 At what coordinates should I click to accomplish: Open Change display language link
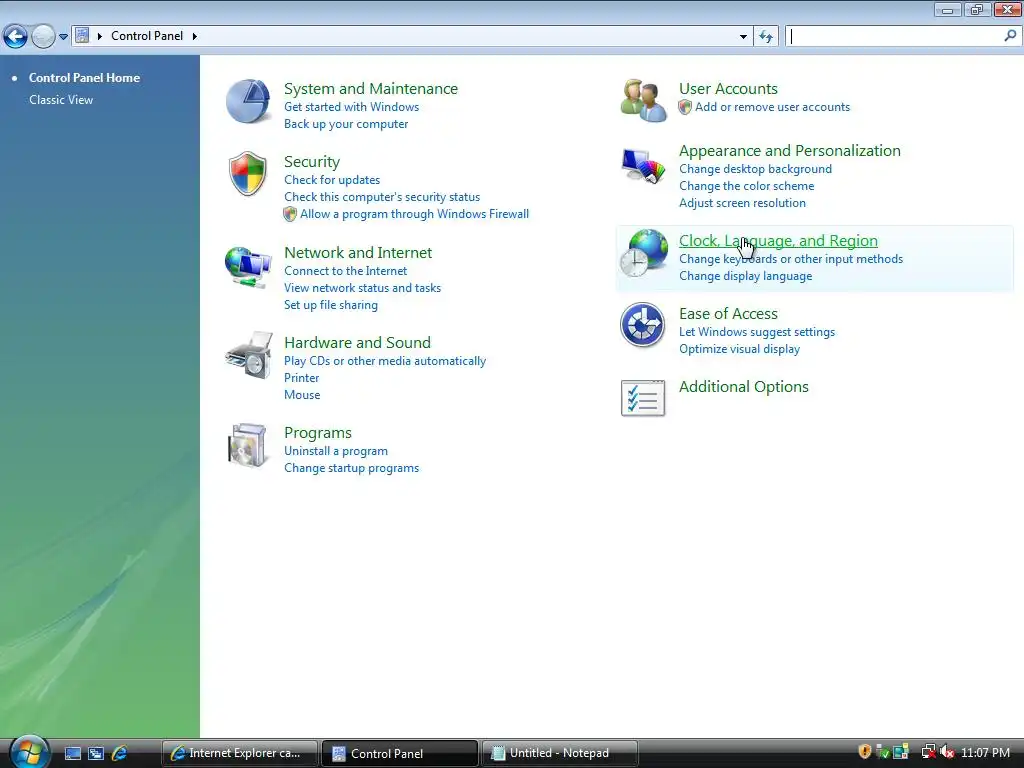pos(745,276)
